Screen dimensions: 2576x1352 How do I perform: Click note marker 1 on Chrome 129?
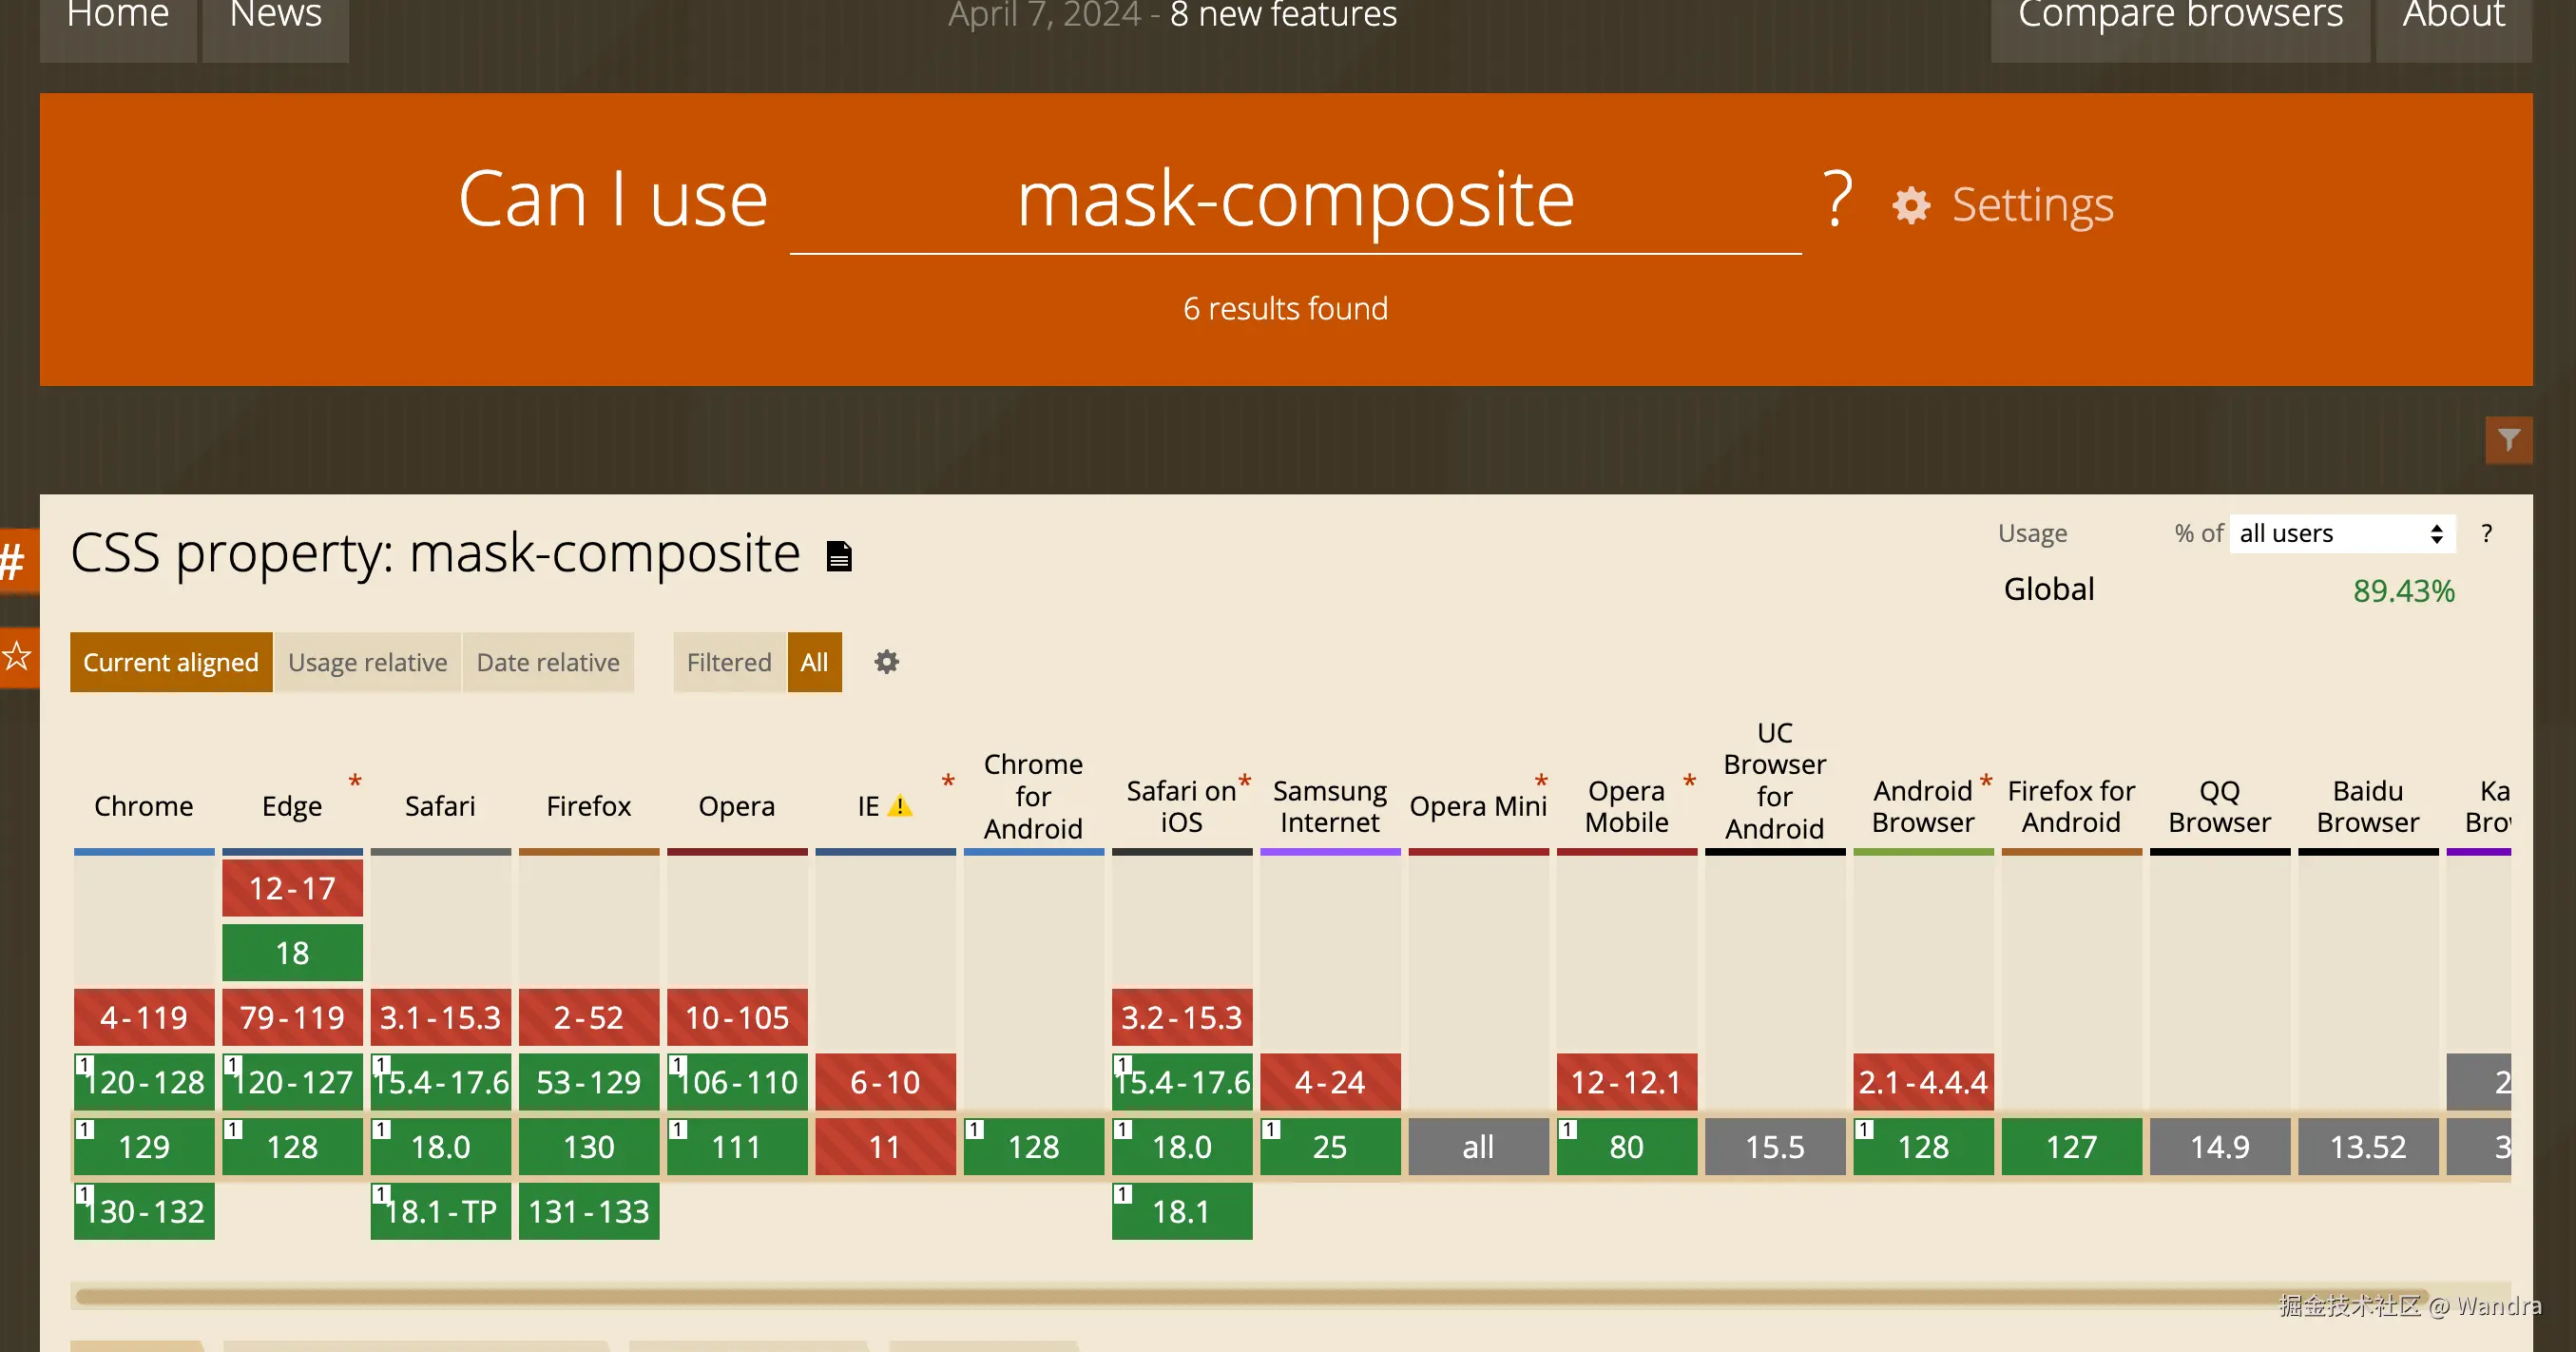pos(85,1129)
